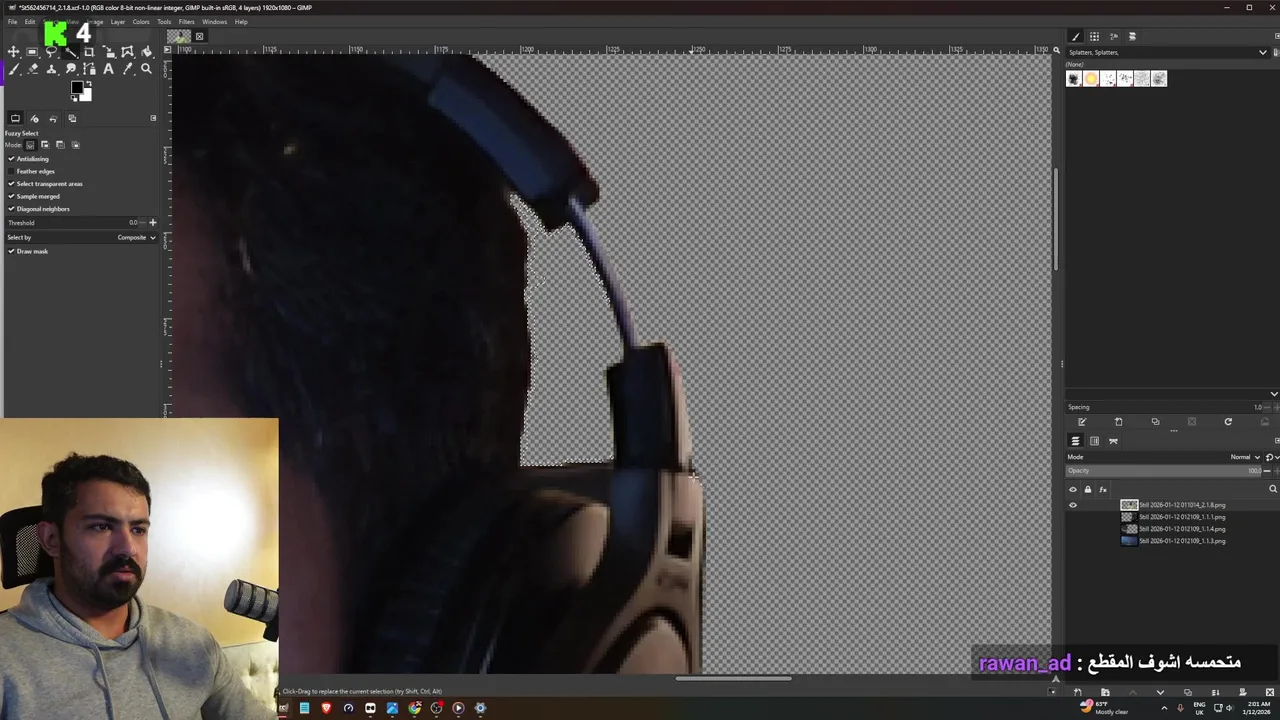Screen dimensions: 1280x720
Task: Switch to the Paths tab in layers dock
Action: tap(1113, 441)
